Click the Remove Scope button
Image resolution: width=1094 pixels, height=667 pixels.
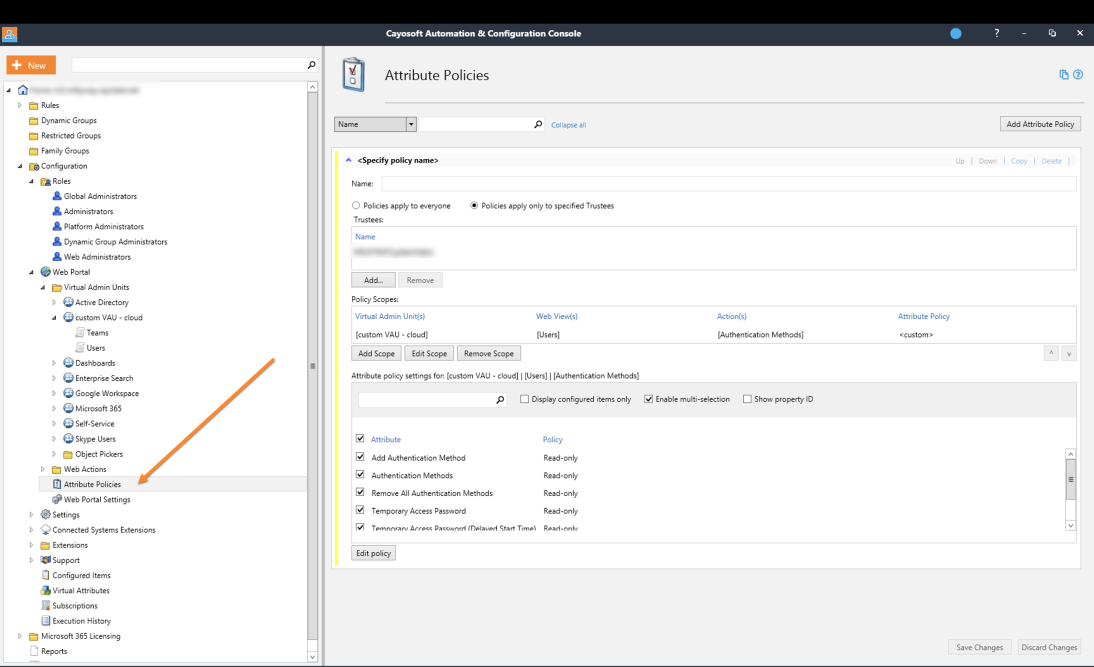click(x=488, y=354)
